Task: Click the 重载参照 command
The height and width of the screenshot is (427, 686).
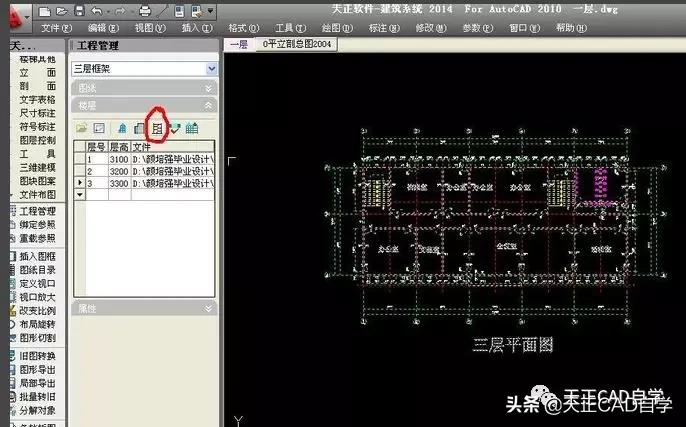Action: pyautogui.click(x=38, y=238)
